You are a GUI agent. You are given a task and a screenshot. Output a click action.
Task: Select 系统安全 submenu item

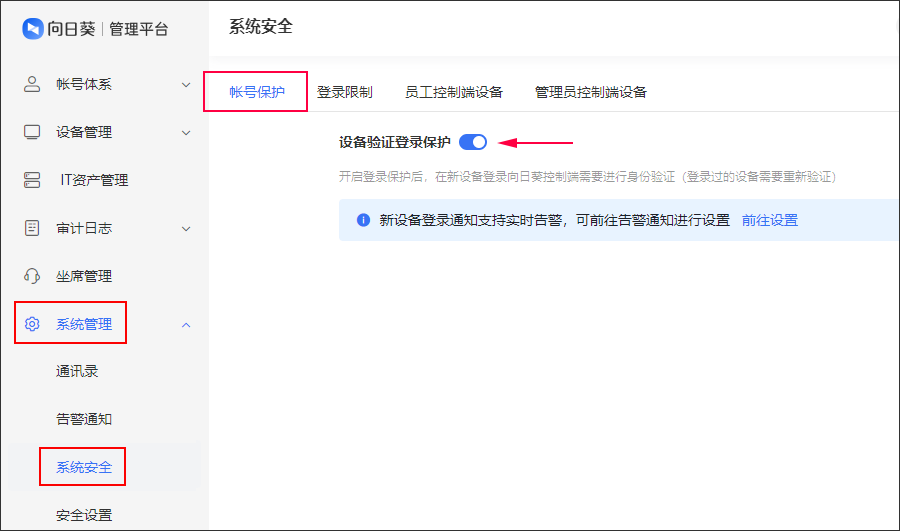(84, 467)
